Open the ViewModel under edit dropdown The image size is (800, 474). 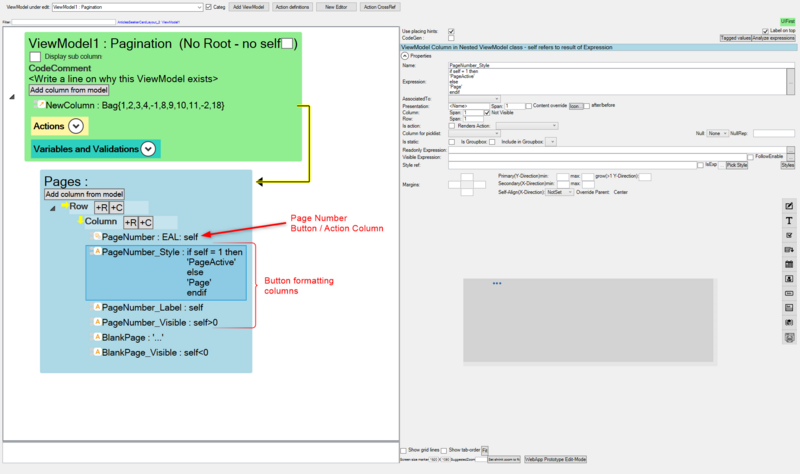128,7
